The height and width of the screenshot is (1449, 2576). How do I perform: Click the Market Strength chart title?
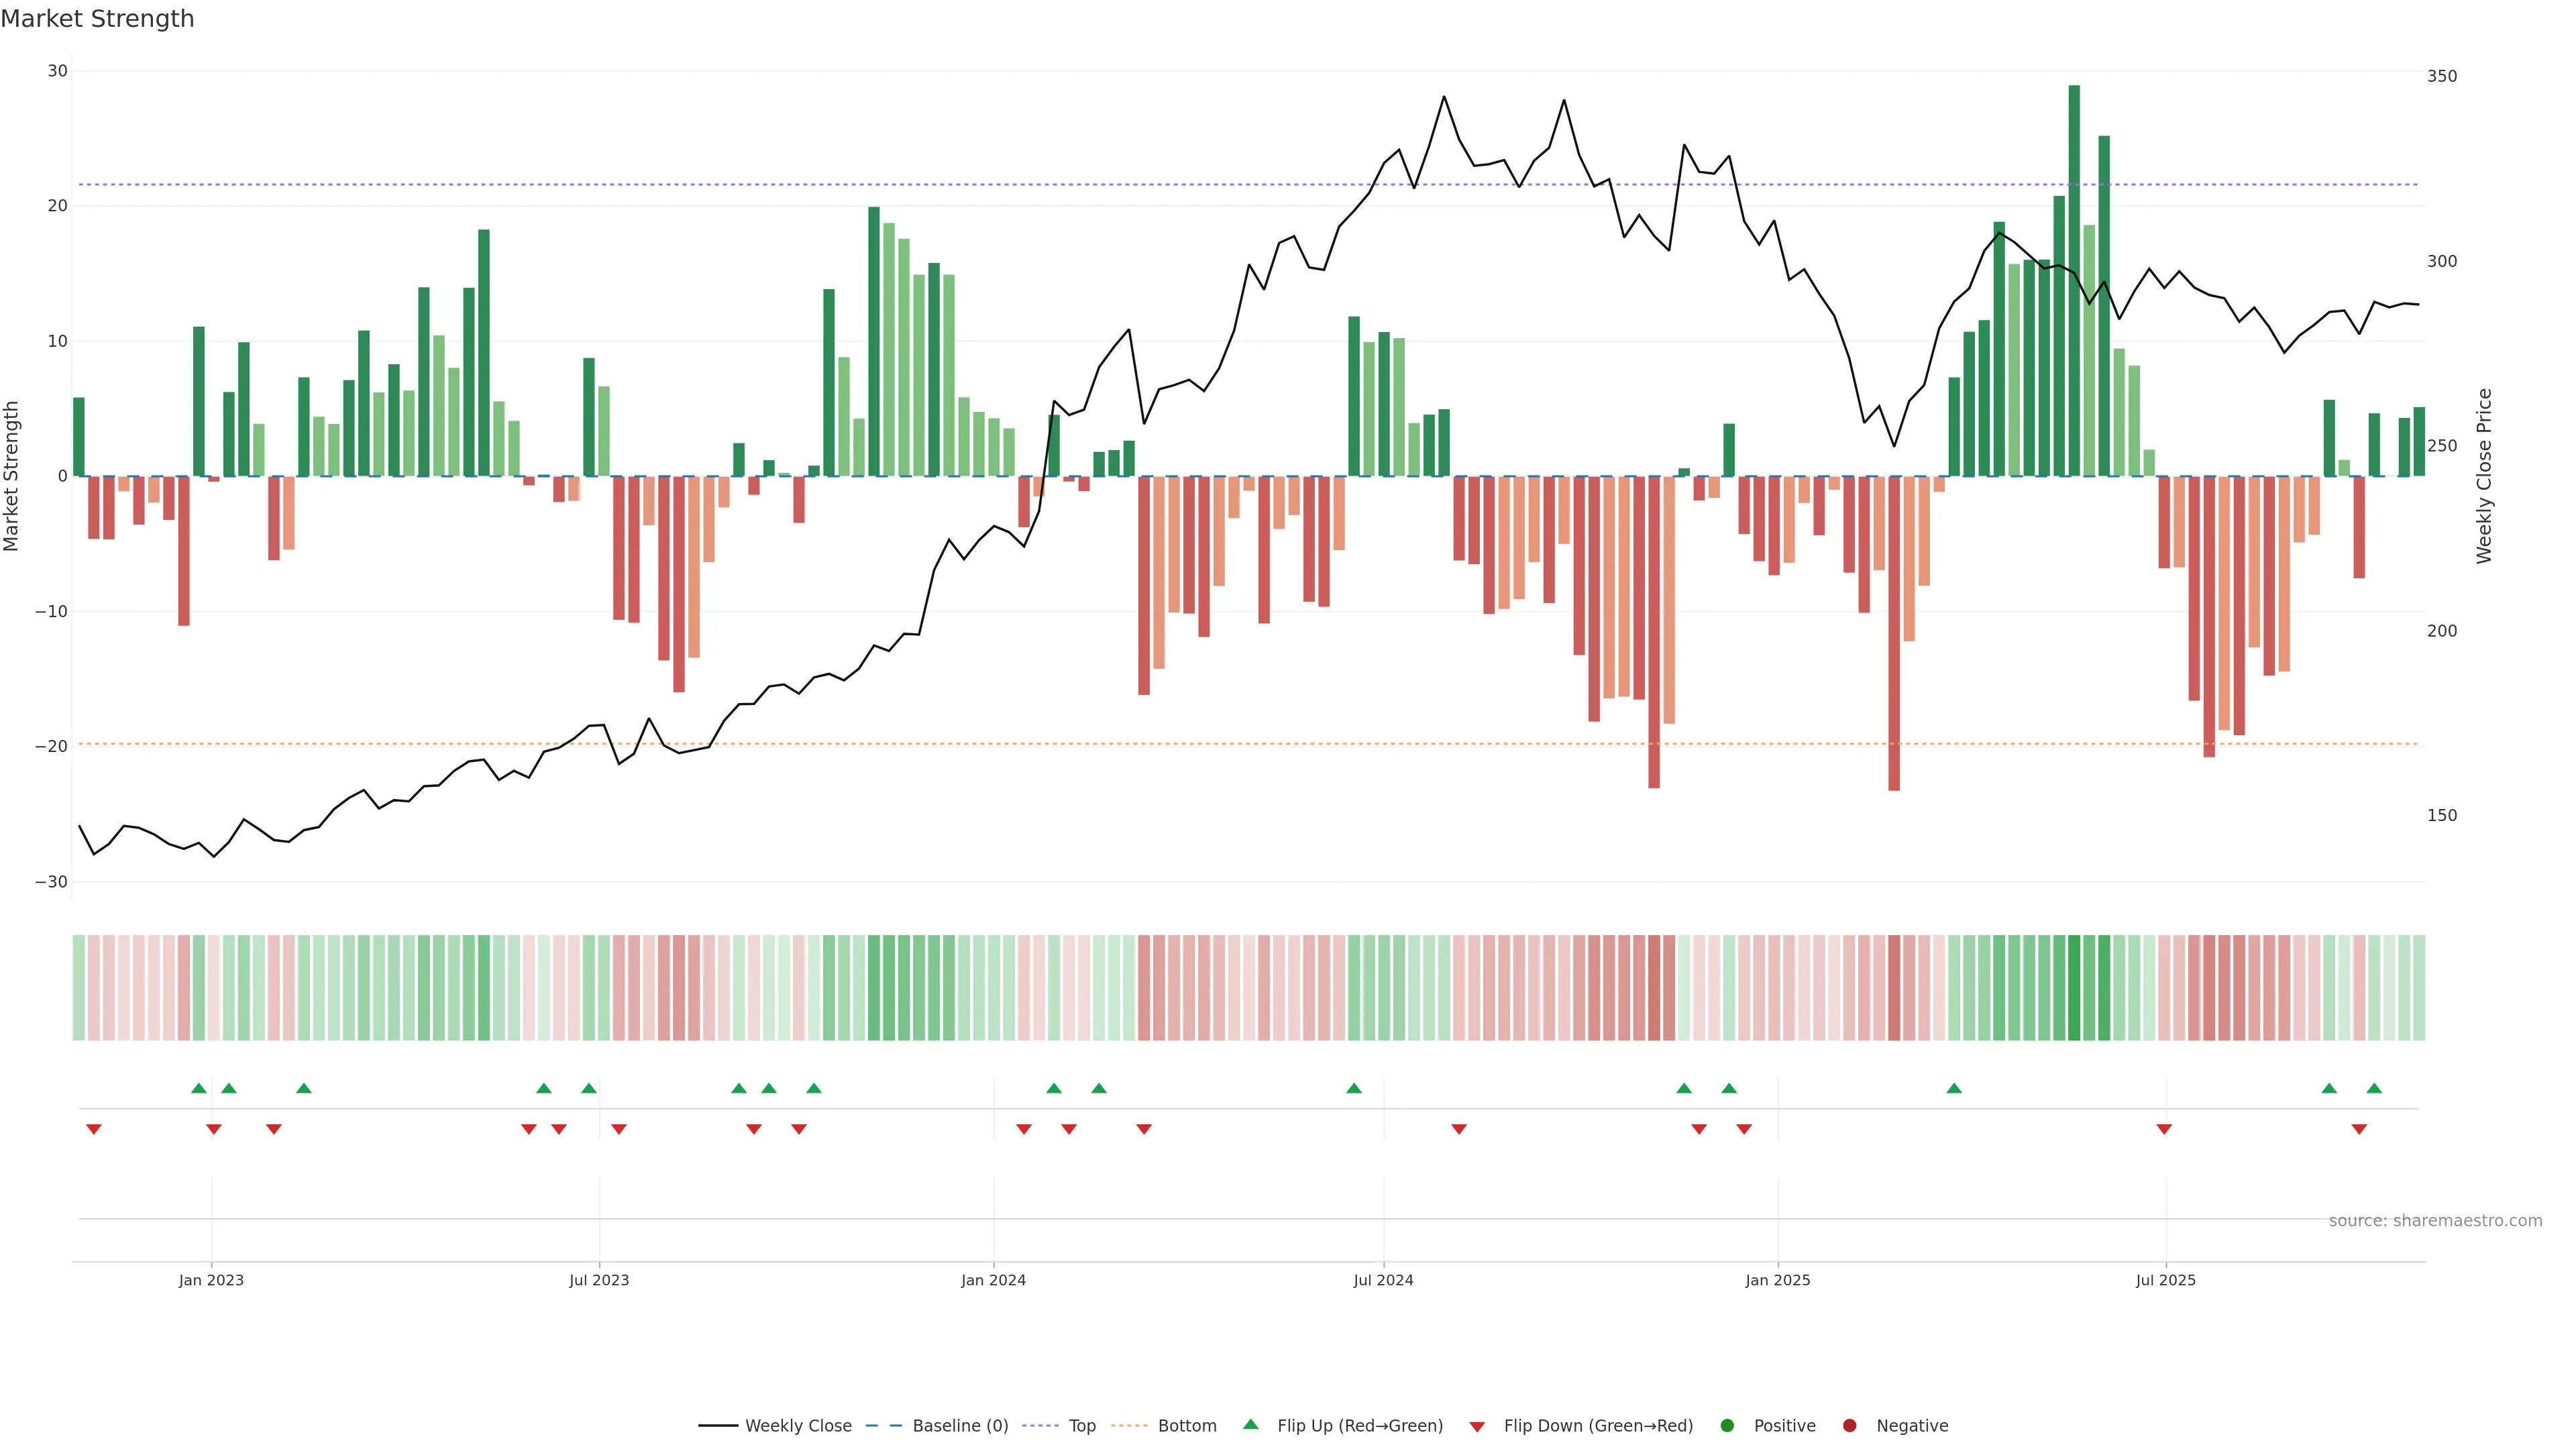[97, 19]
